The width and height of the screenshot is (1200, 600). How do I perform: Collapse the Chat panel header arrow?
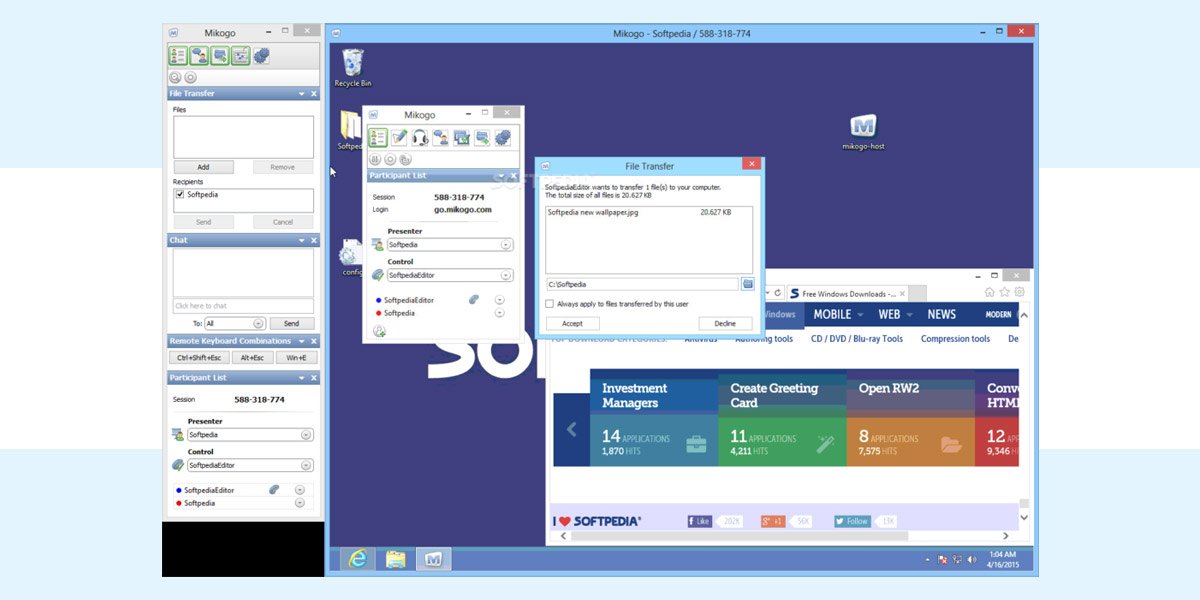[x=301, y=240]
